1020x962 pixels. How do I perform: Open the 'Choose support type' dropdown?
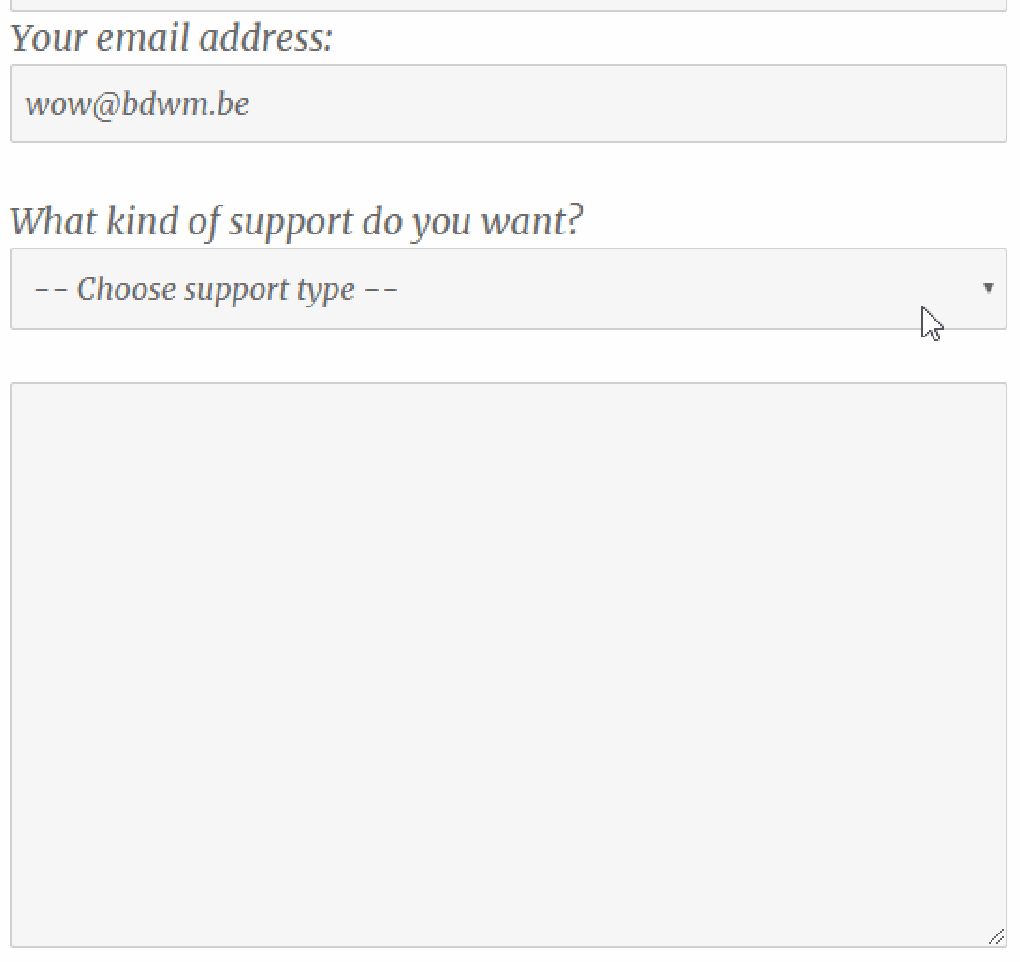[509, 289]
